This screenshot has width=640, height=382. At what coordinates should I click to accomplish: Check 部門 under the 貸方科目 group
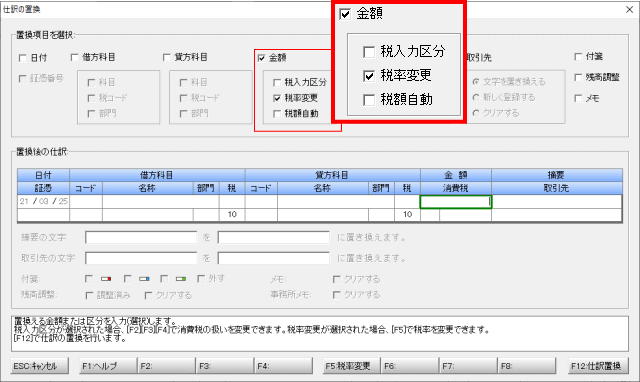(x=184, y=113)
